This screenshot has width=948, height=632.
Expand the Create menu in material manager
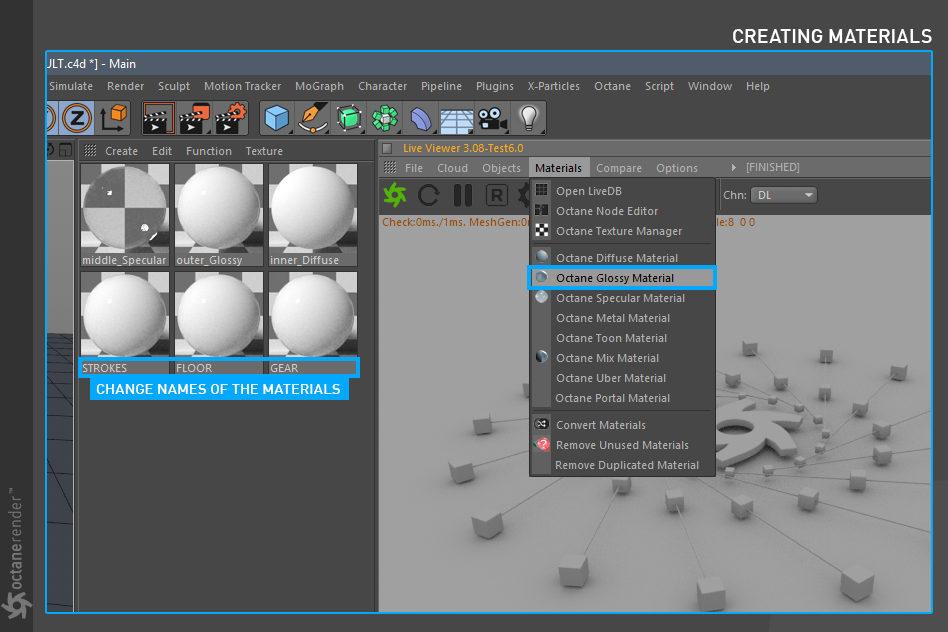(121, 151)
